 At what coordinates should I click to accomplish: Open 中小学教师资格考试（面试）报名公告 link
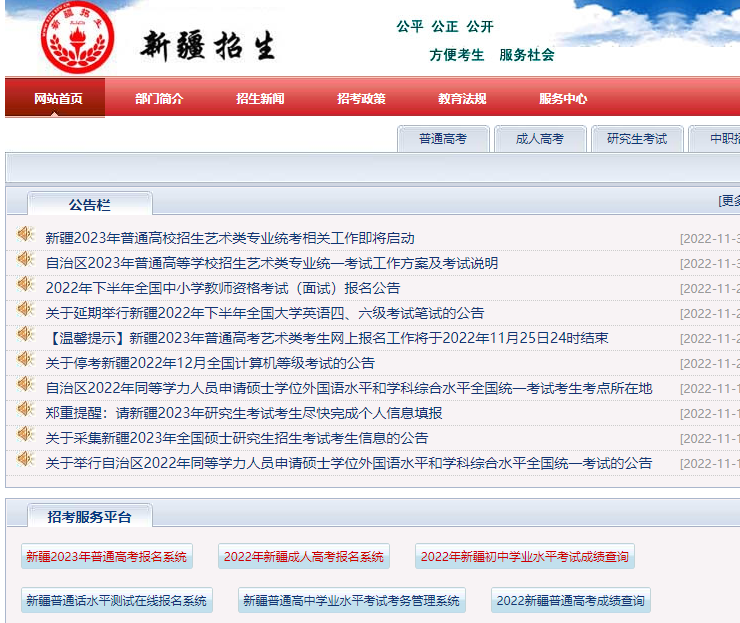(x=223, y=288)
